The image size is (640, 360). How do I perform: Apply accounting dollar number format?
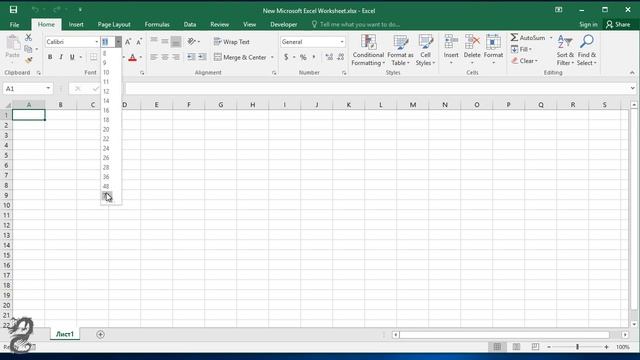click(286, 57)
